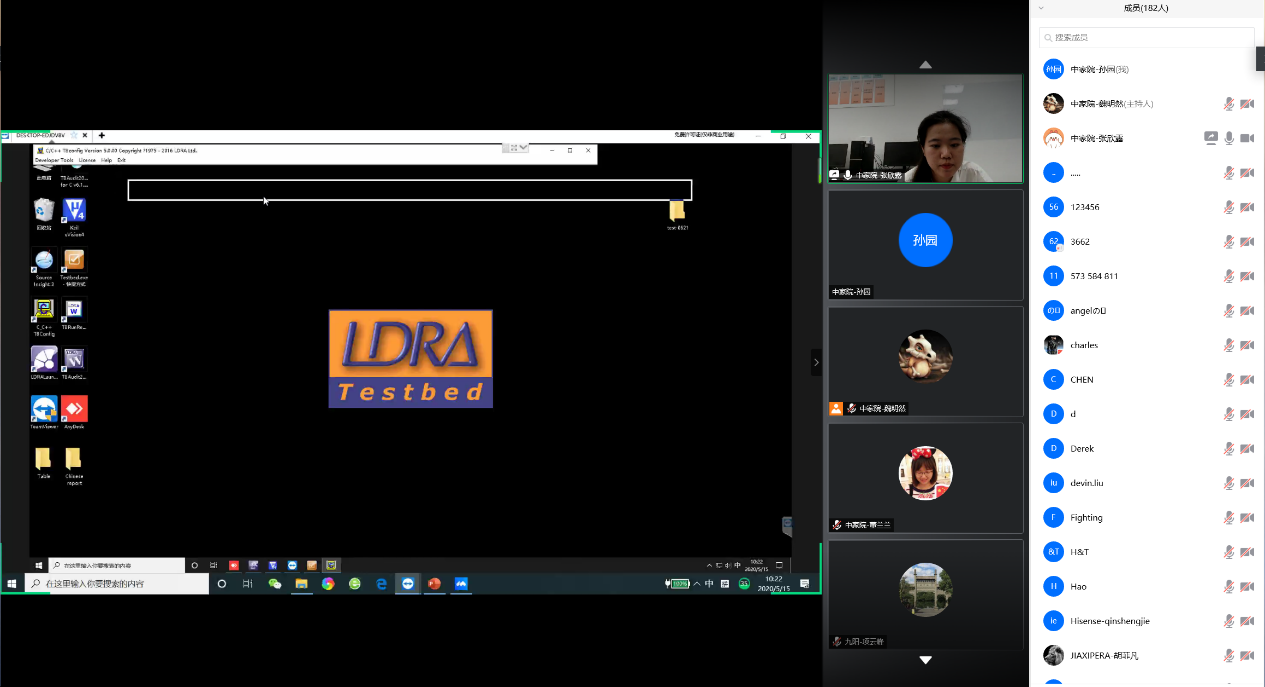Click the WeChat icon in the taskbar
This screenshot has height=687, width=1265.
point(275,584)
